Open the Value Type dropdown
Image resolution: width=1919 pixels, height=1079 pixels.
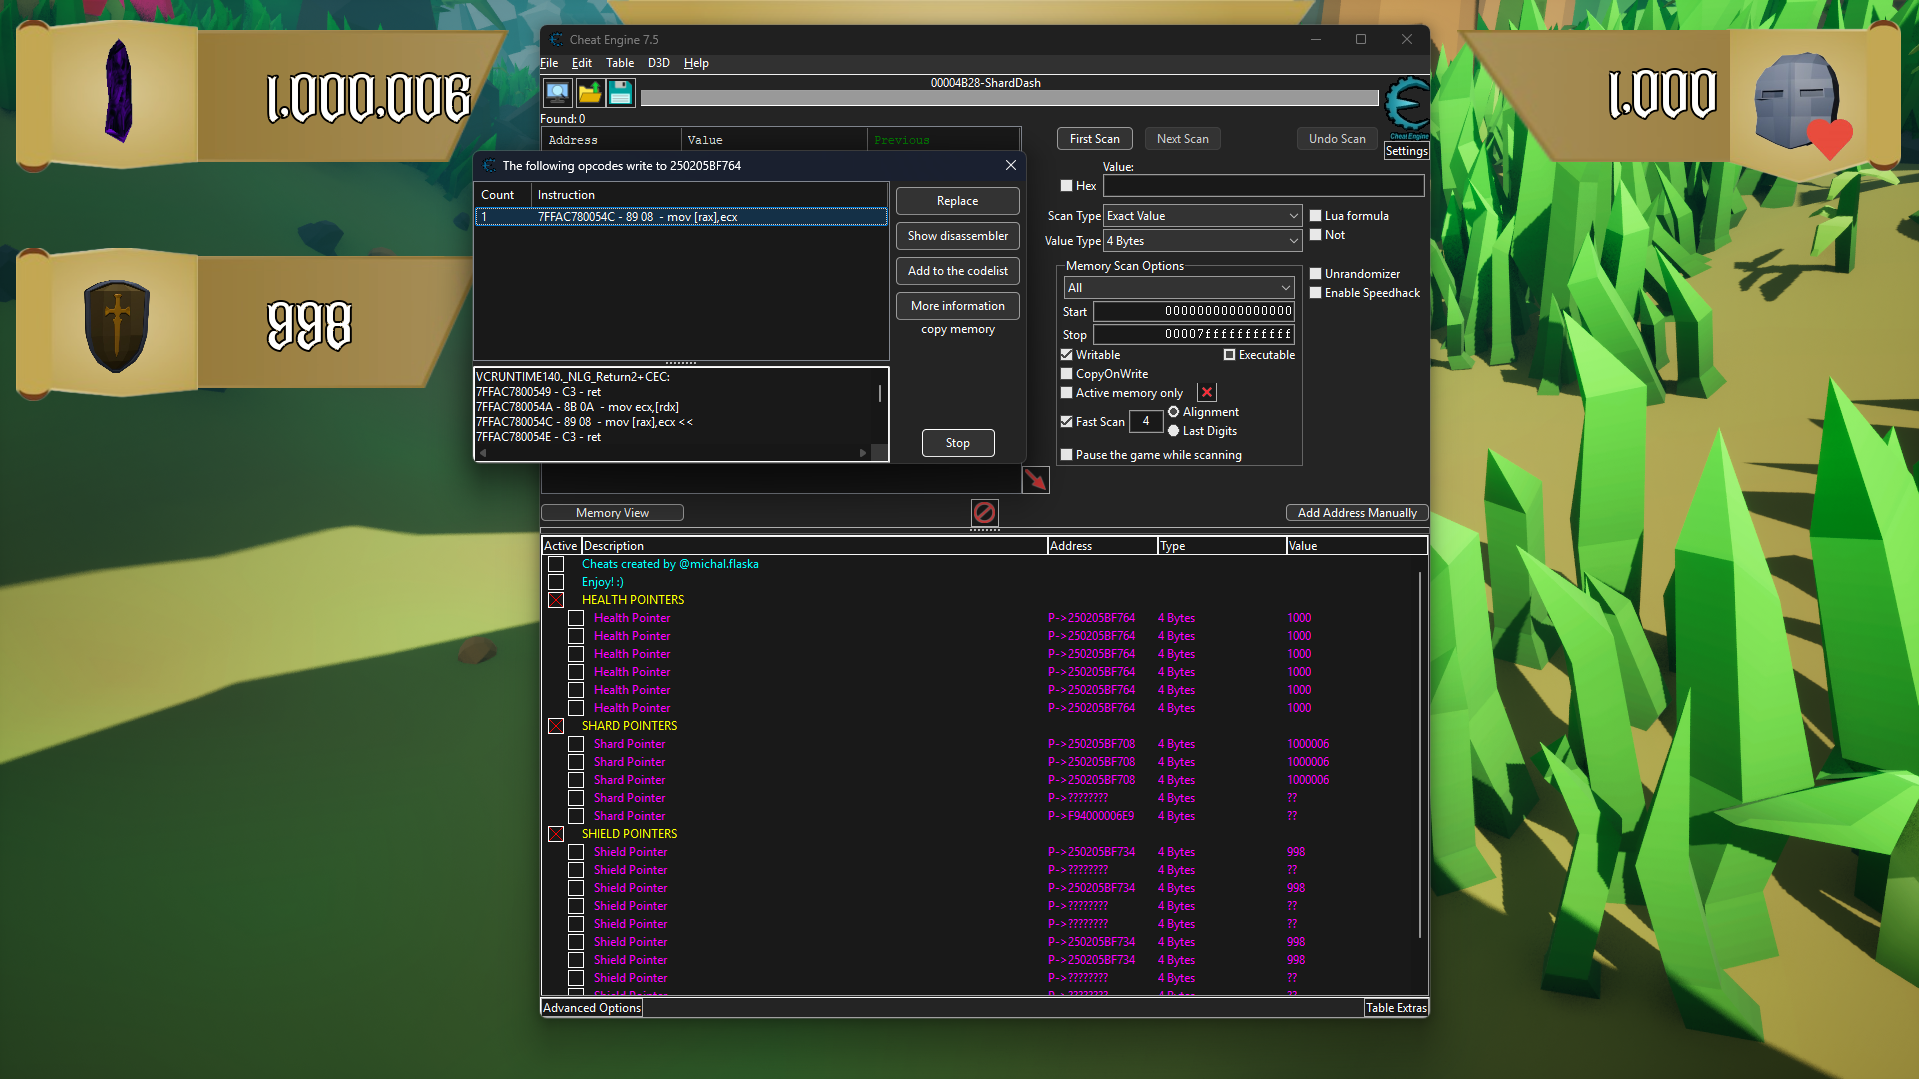tap(1202, 241)
